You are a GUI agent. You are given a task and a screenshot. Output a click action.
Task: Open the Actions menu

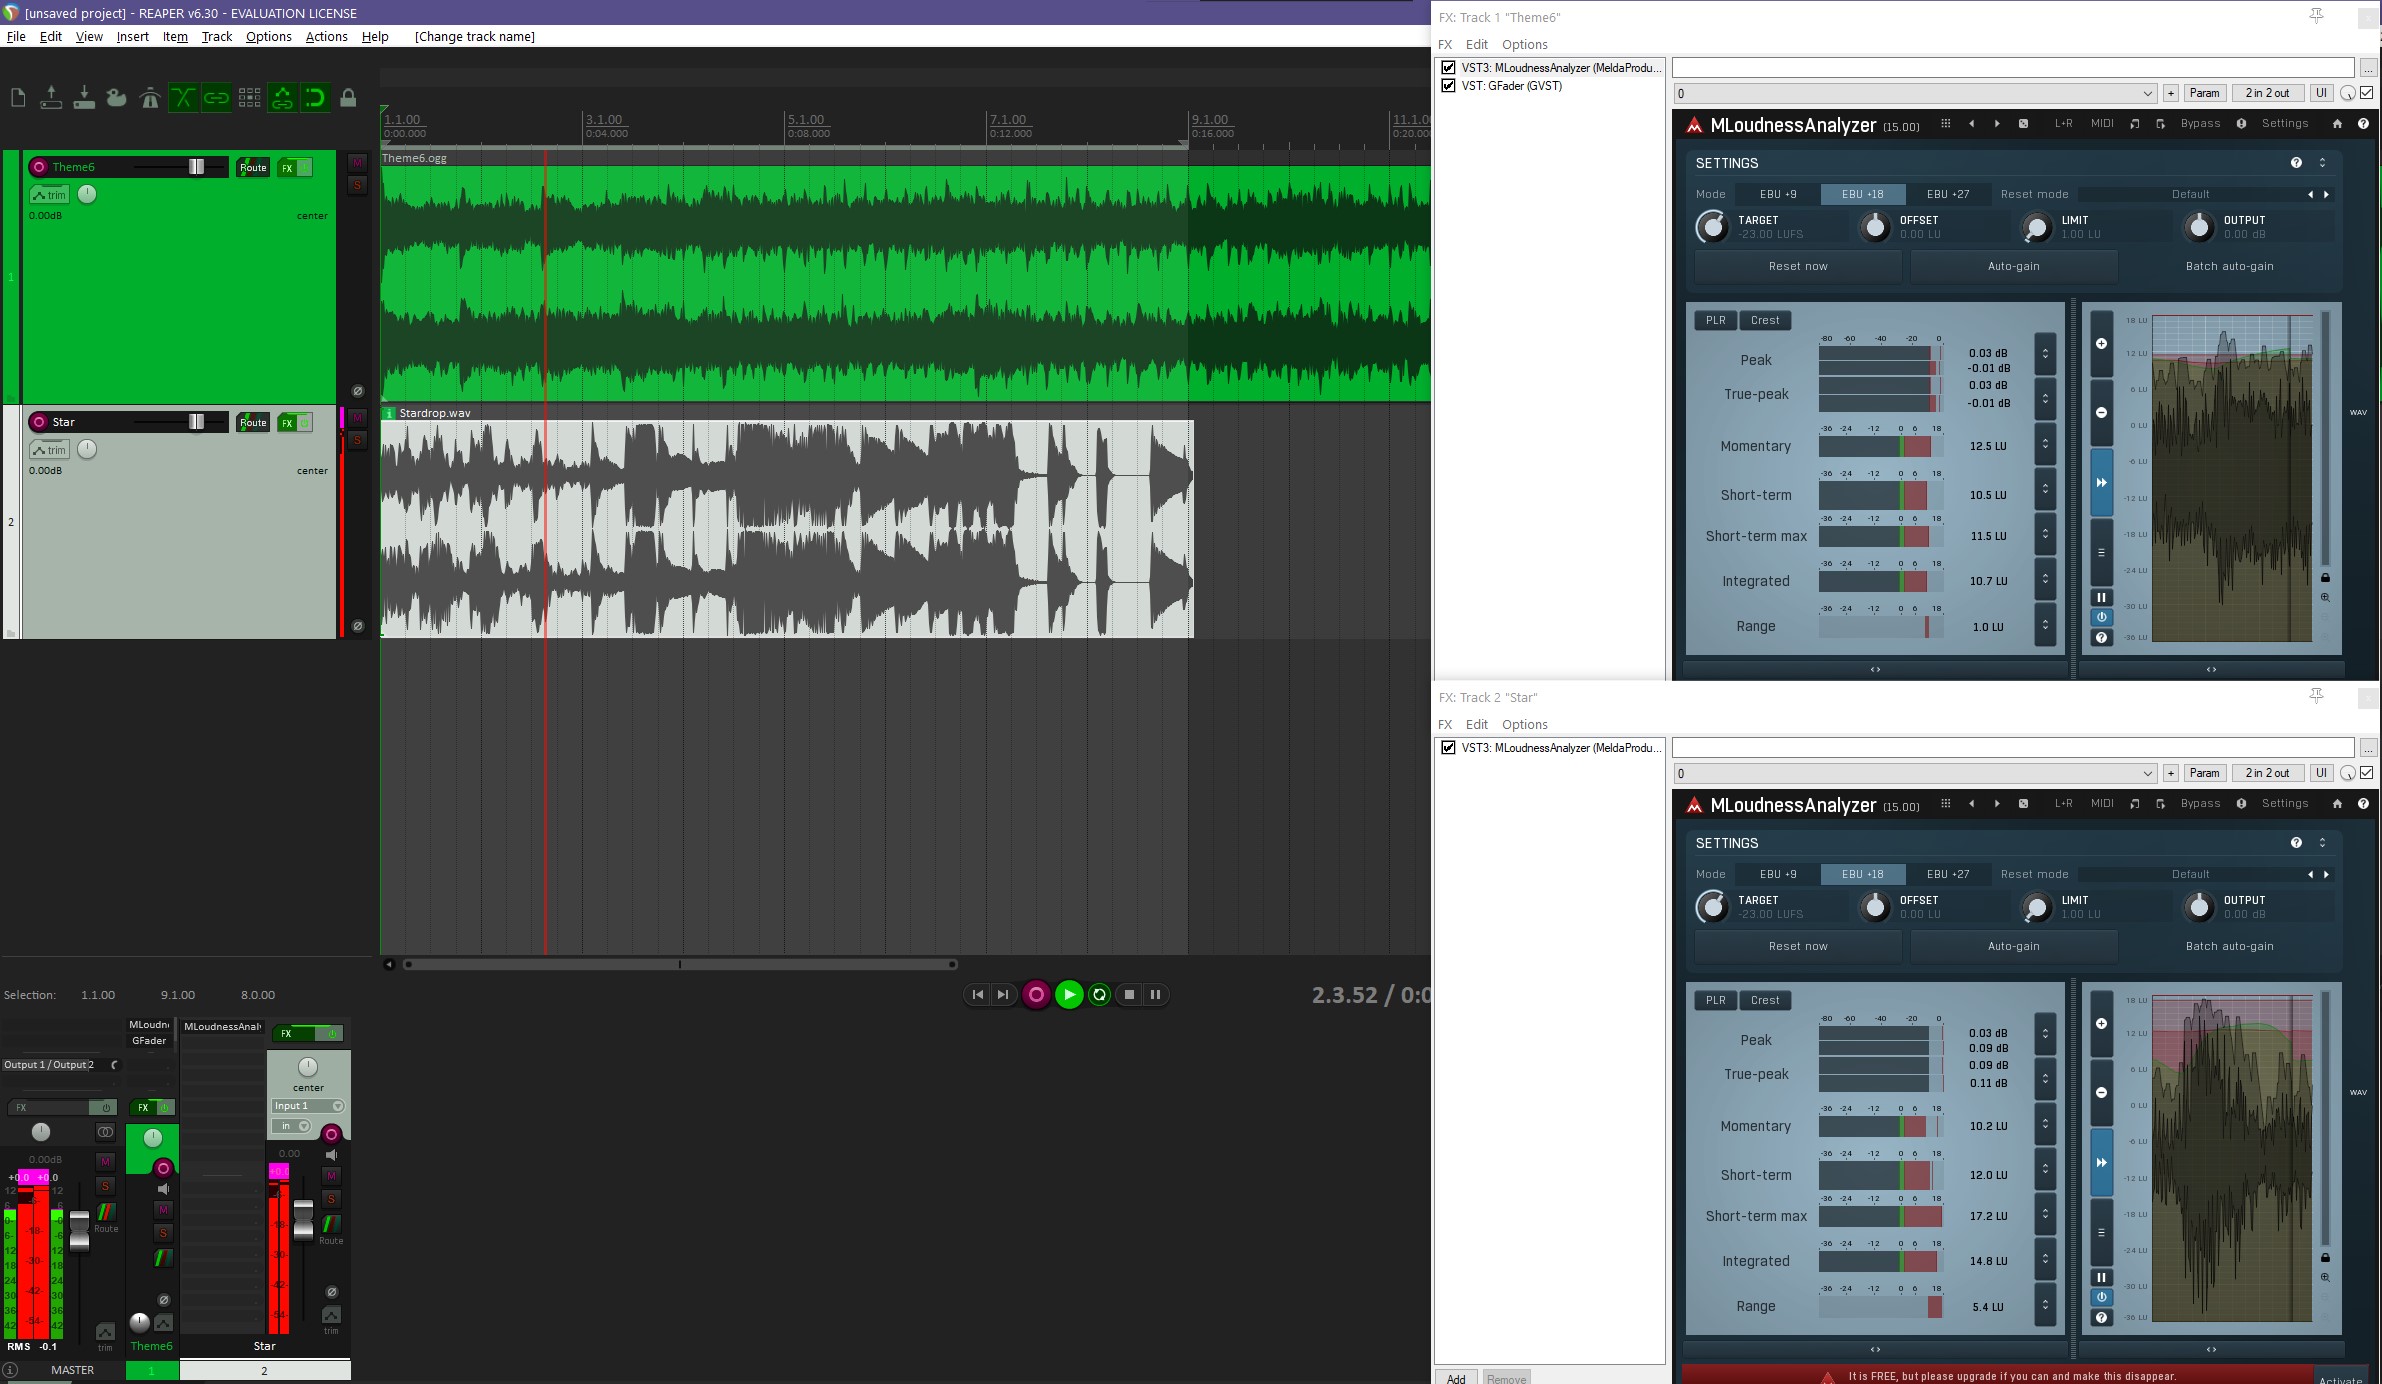(x=327, y=37)
